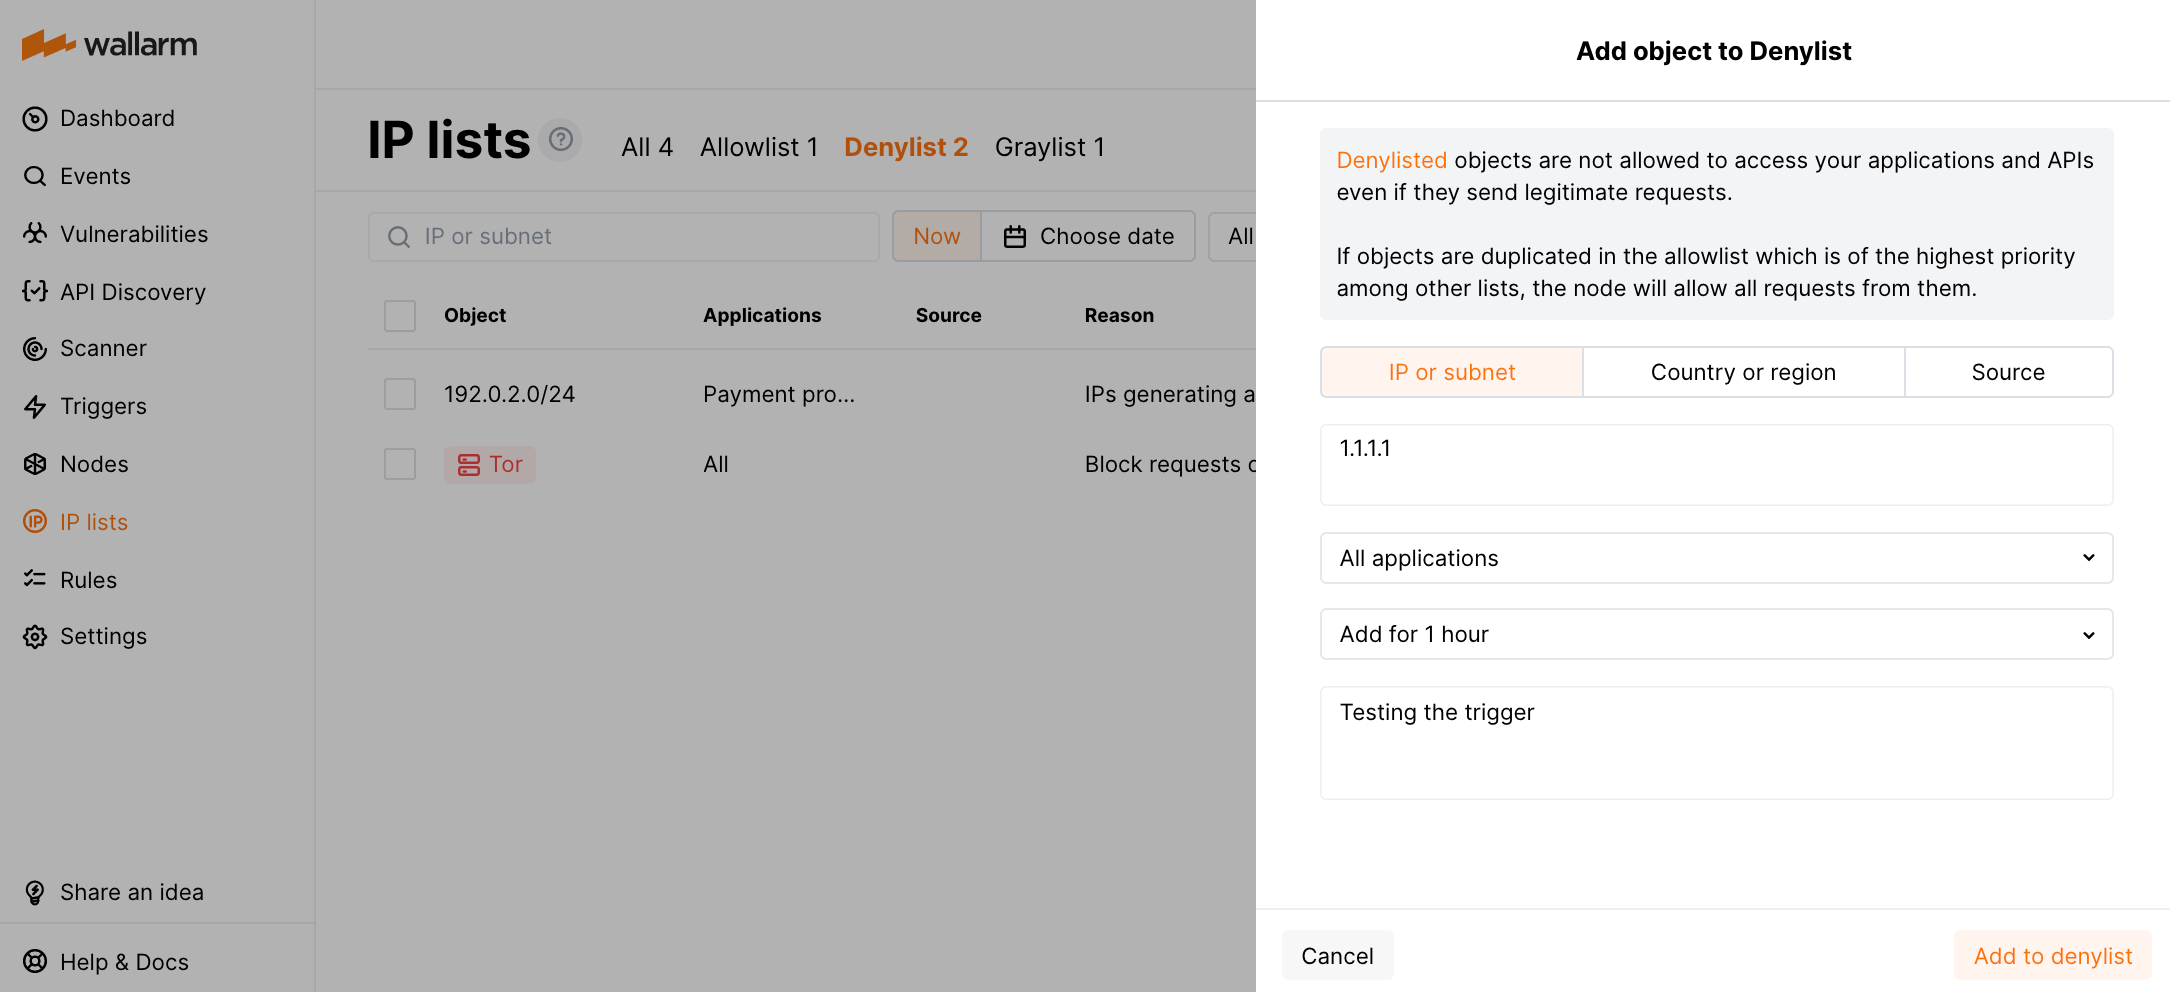Screen dimensions: 2170x992
Task: Open the All sources filter dropdown
Action: point(1240,236)
